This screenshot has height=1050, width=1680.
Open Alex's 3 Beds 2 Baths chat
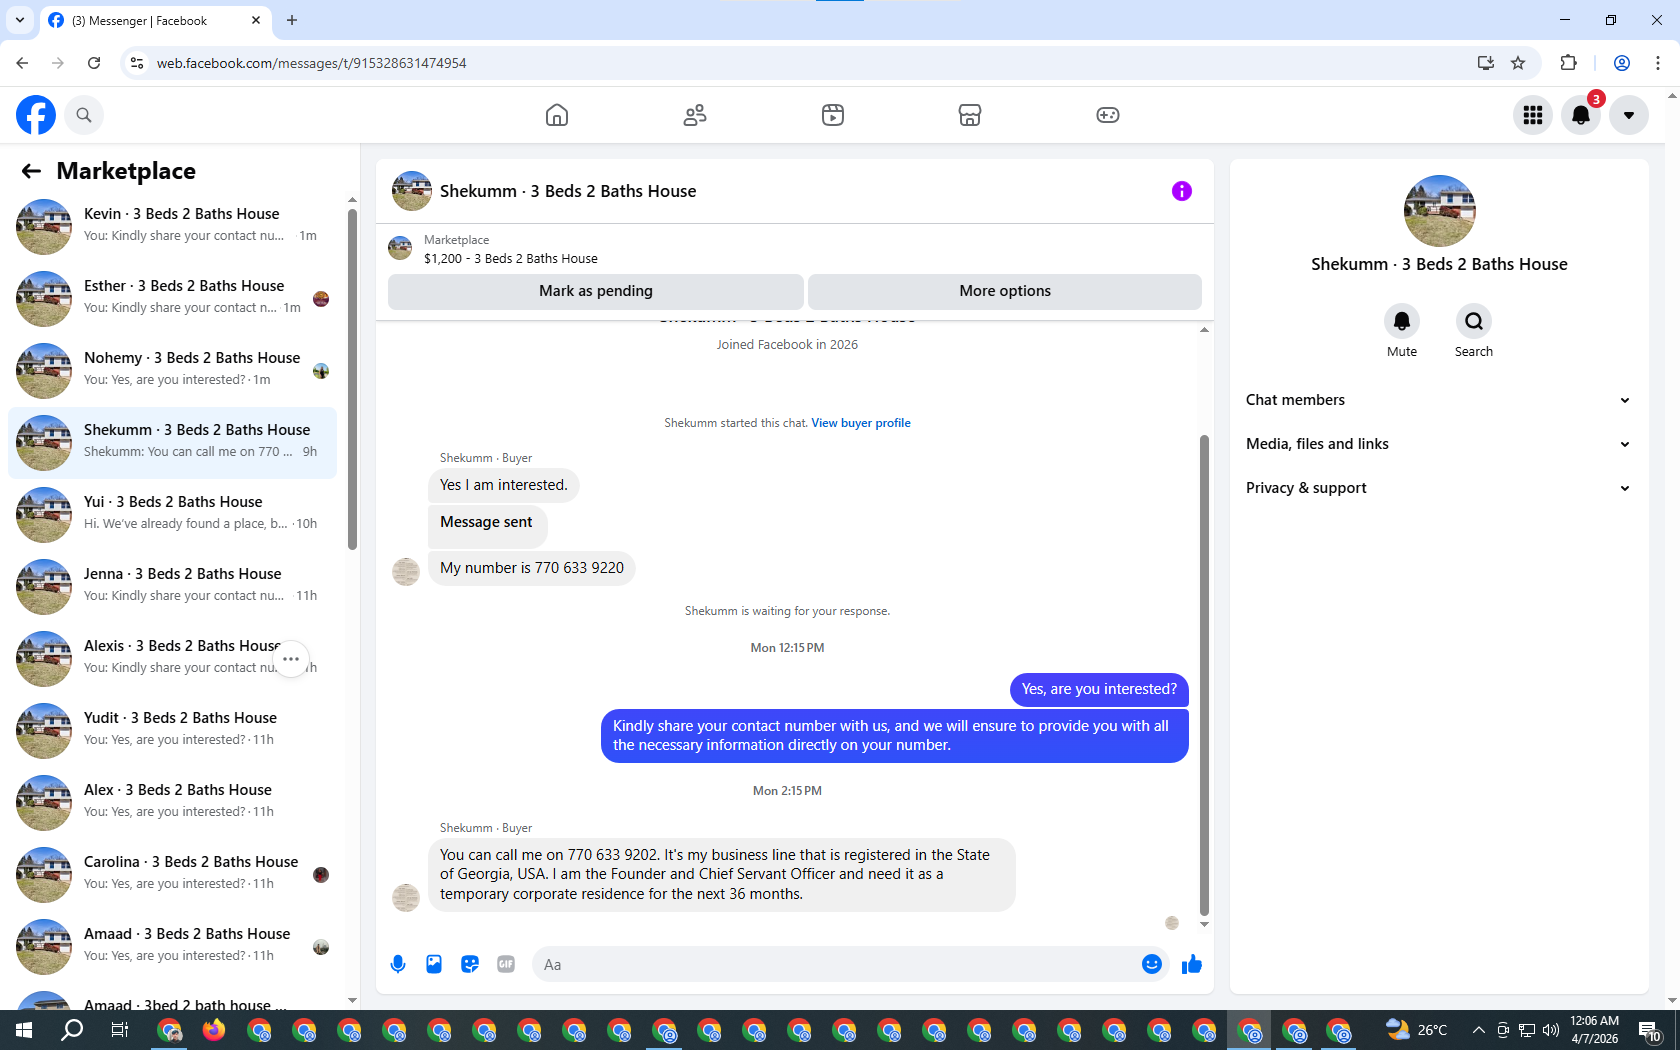pos(172,803)
